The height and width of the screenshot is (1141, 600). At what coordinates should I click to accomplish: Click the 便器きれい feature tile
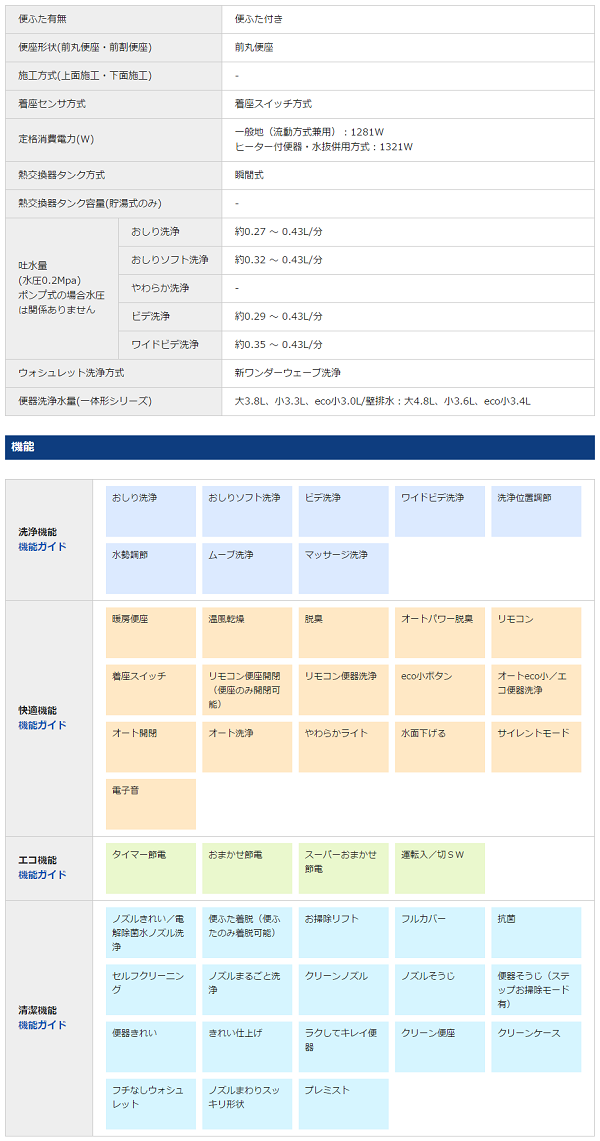pyautogui.click(x=151, y=1046)
